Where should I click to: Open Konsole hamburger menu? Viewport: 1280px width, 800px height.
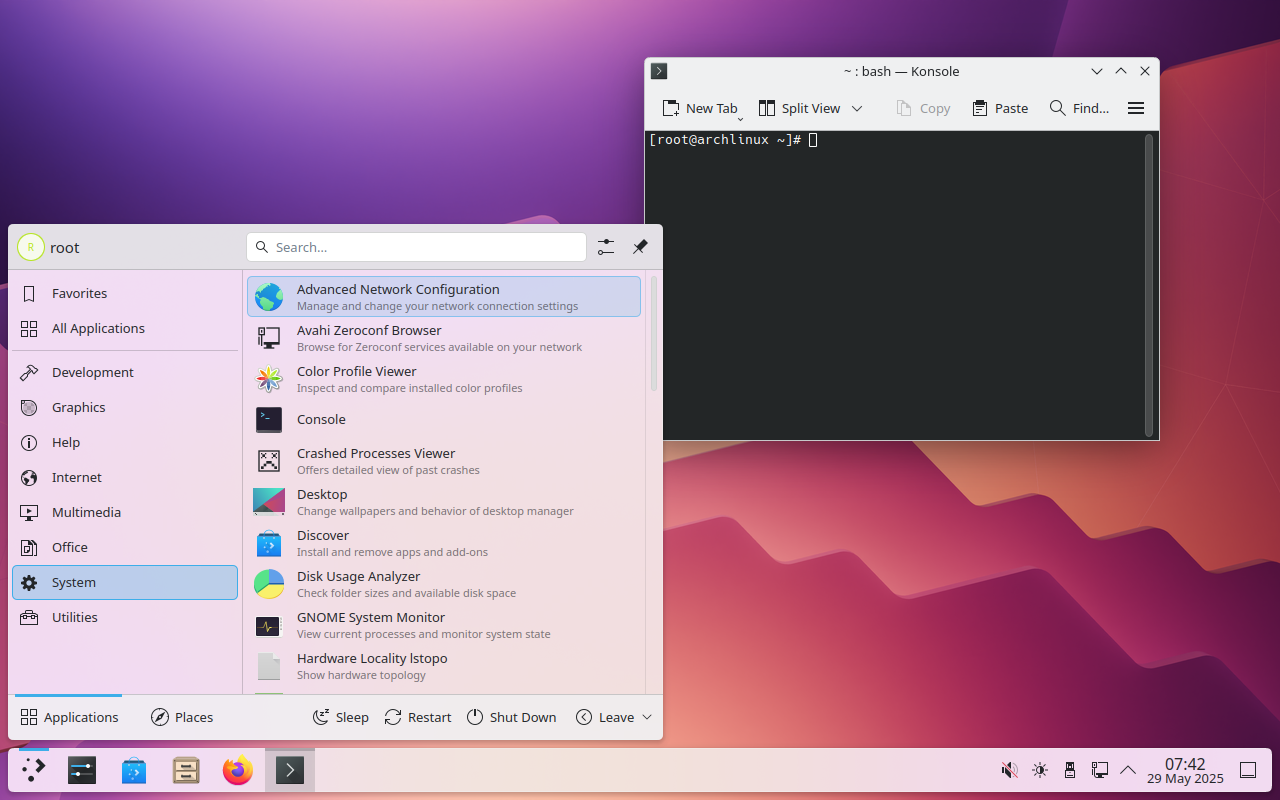coord(1136,108)
